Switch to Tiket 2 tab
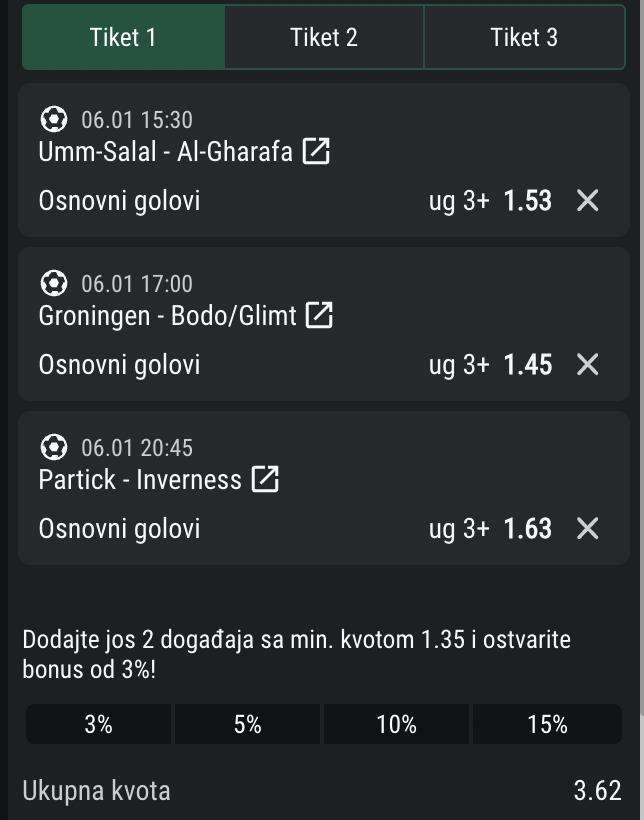This screenshot has height=820, width=644. (x=324, y=38)
